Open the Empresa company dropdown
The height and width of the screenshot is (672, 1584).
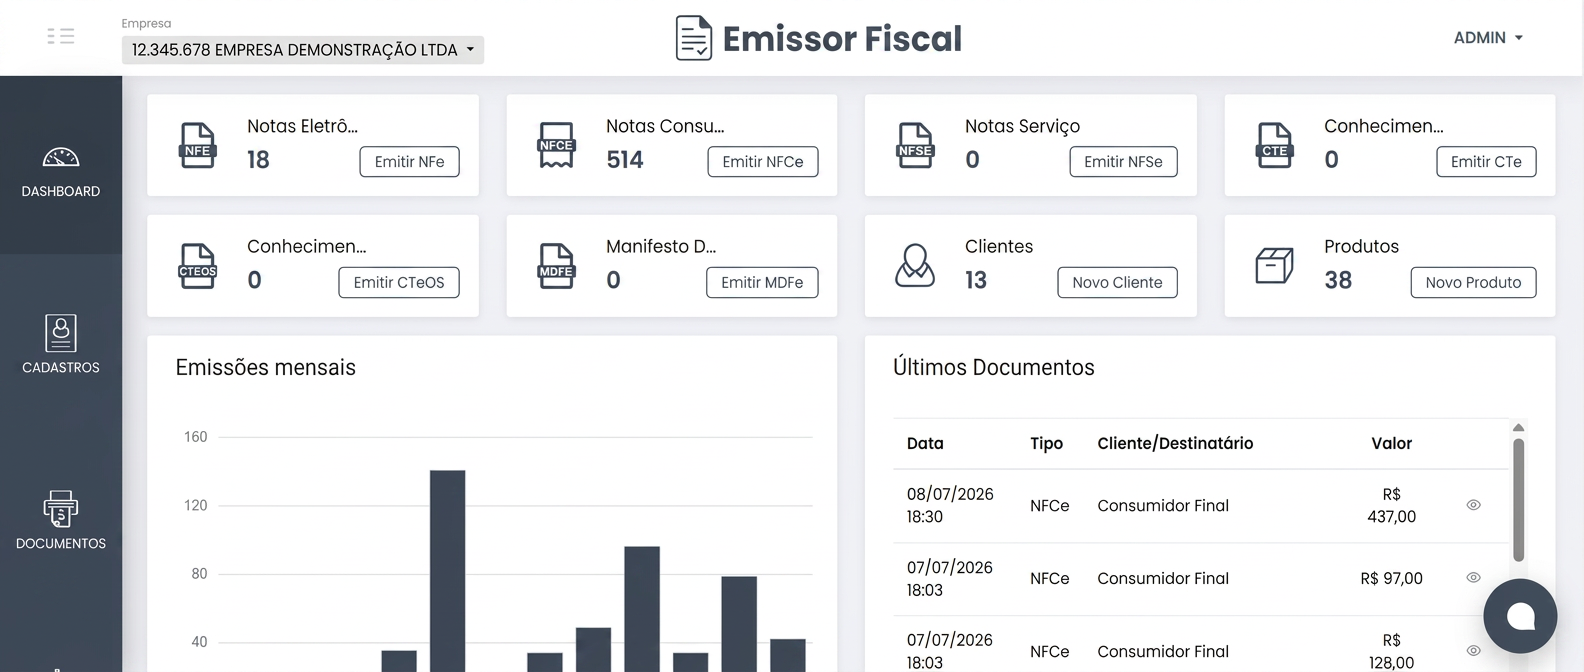[303, 50]
